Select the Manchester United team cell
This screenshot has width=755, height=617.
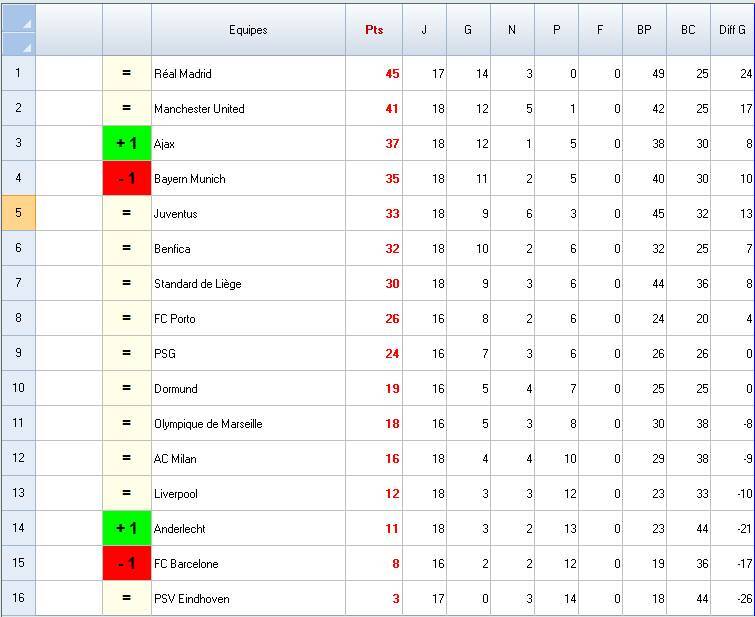pyautogui.click(x=199, y=108)
